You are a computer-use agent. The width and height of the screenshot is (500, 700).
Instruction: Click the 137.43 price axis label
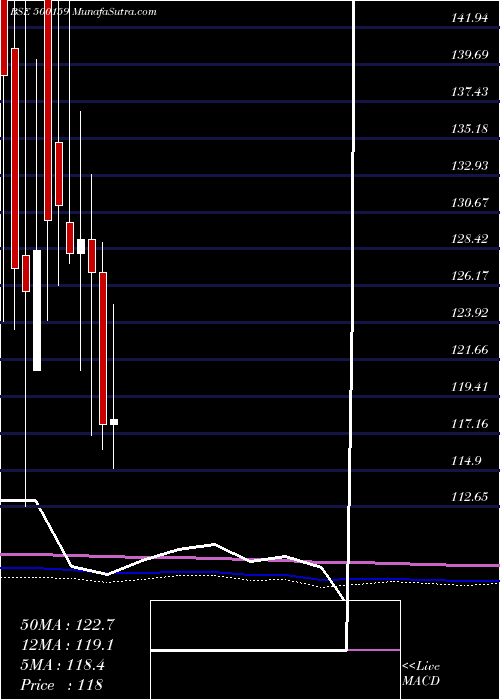point(470,92)
